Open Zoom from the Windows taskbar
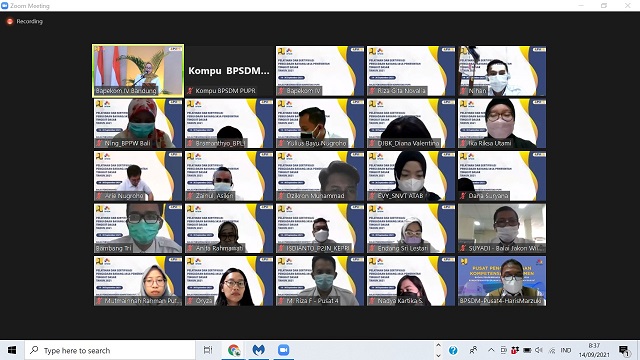 click(x=283, y=350)
